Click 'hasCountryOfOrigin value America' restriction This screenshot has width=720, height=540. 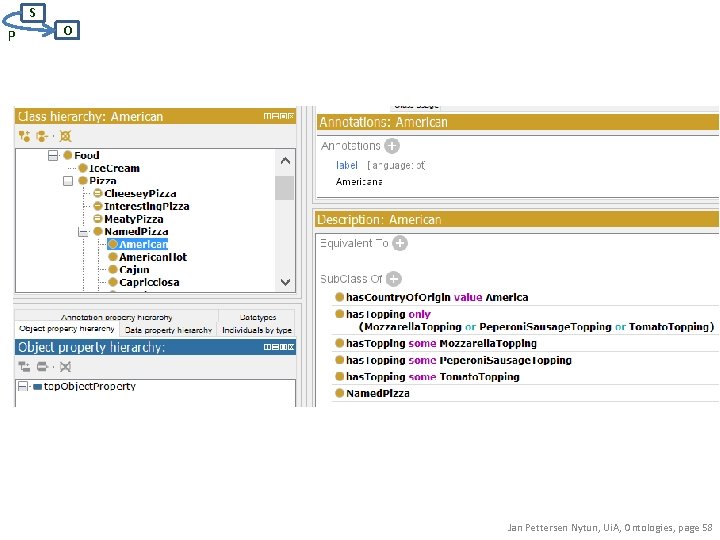437,297
